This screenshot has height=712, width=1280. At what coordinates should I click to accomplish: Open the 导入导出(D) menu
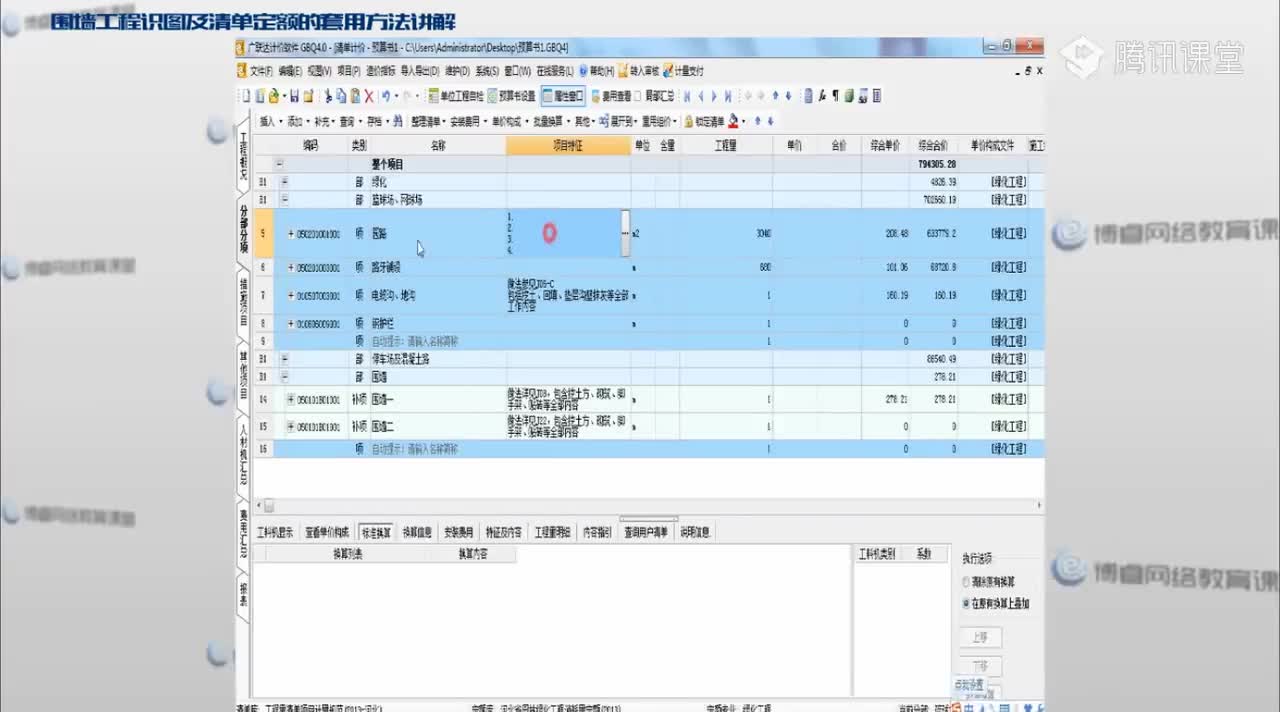(421, 71)
